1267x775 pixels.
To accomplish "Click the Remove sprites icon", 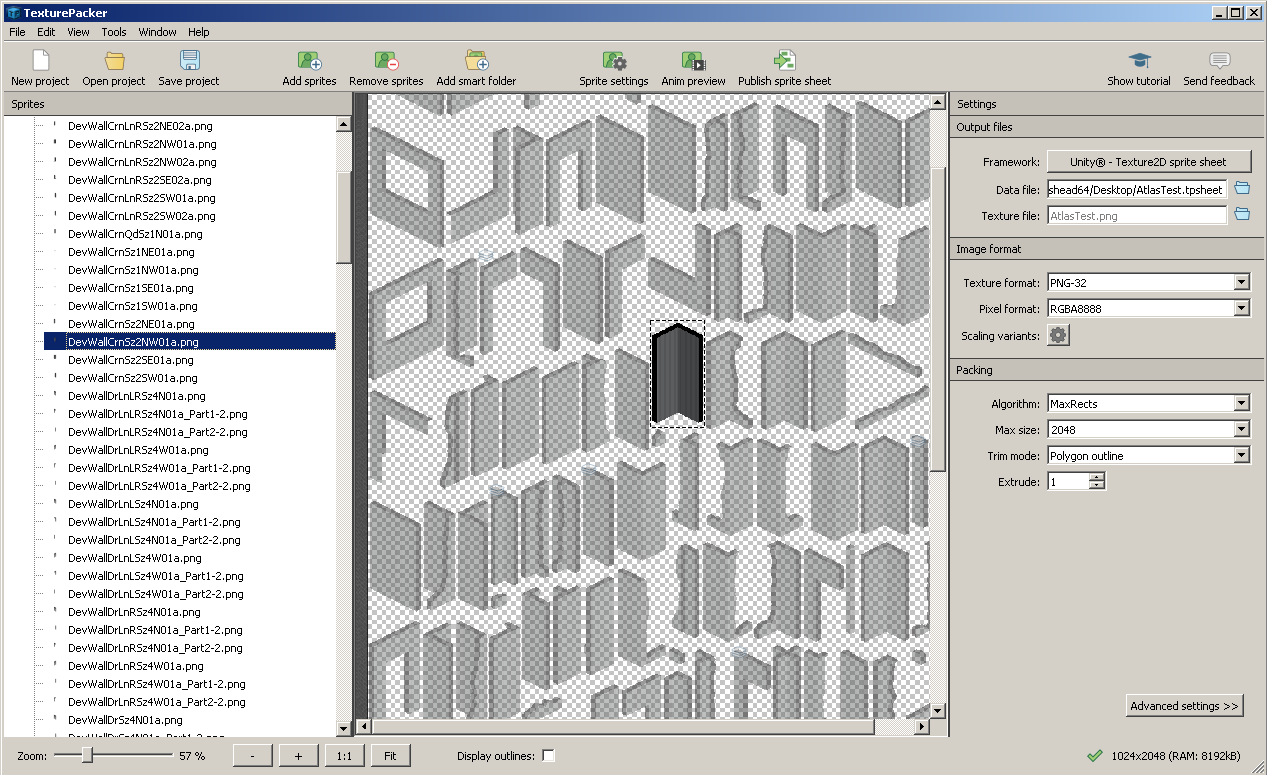I will coord(386,62).
